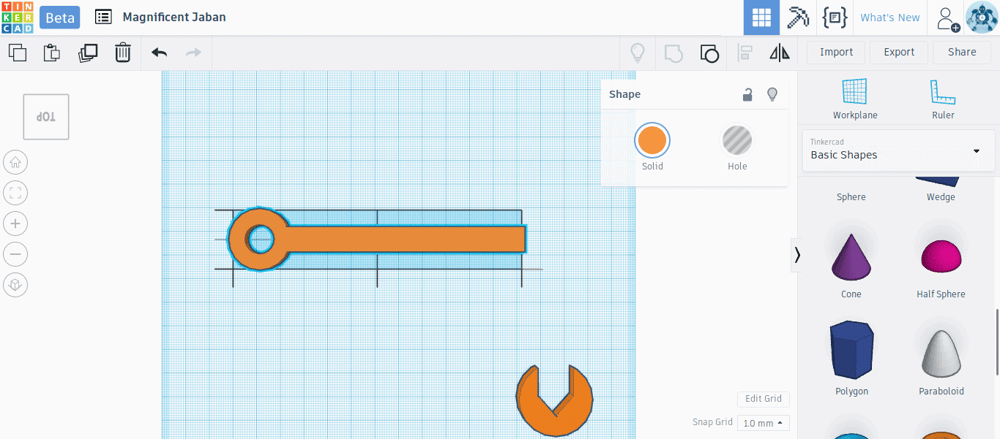The width and height of the screenshot is (1000, 439).
Task: Open the designs list menu icon
Action: point(103,17)
